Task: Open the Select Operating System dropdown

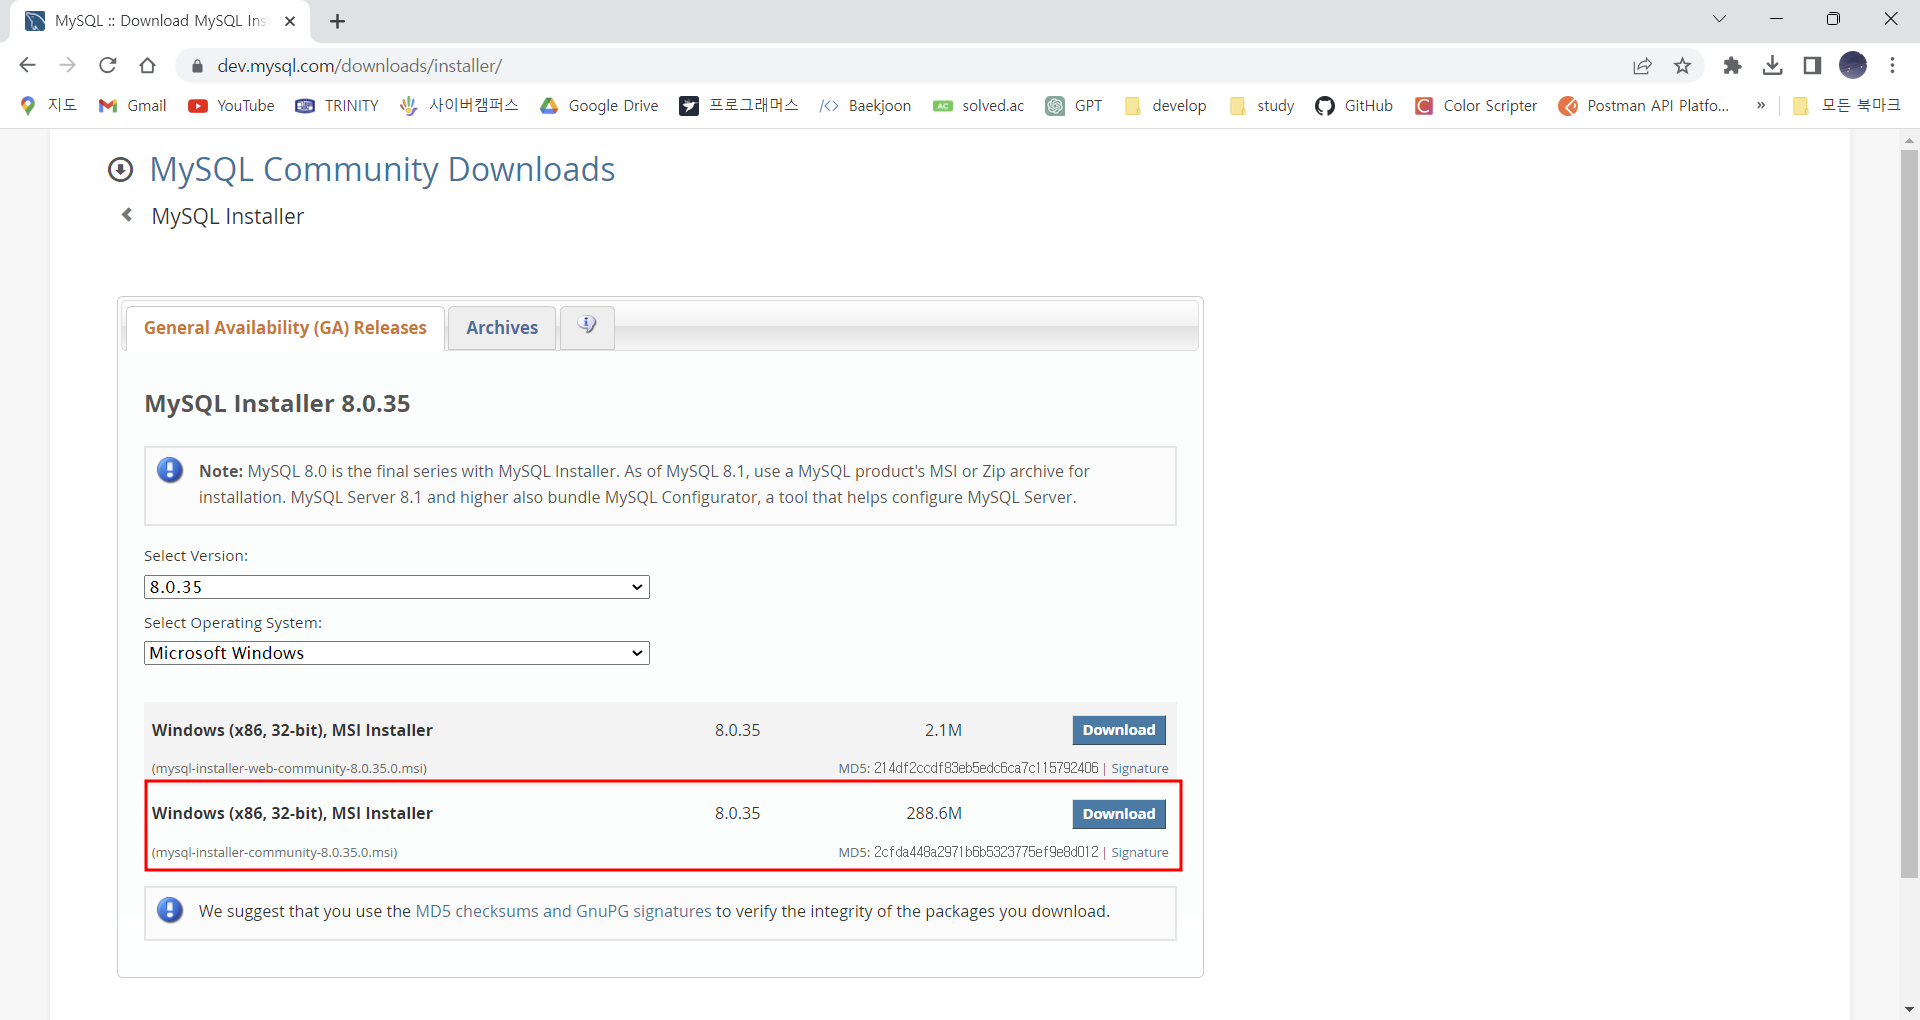Action: click(x=397, y=653)
